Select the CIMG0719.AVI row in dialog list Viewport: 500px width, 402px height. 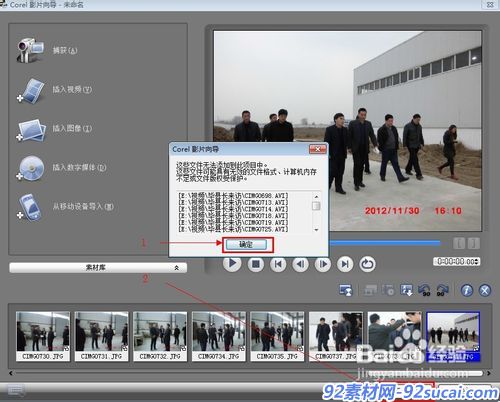pos(233,222)
